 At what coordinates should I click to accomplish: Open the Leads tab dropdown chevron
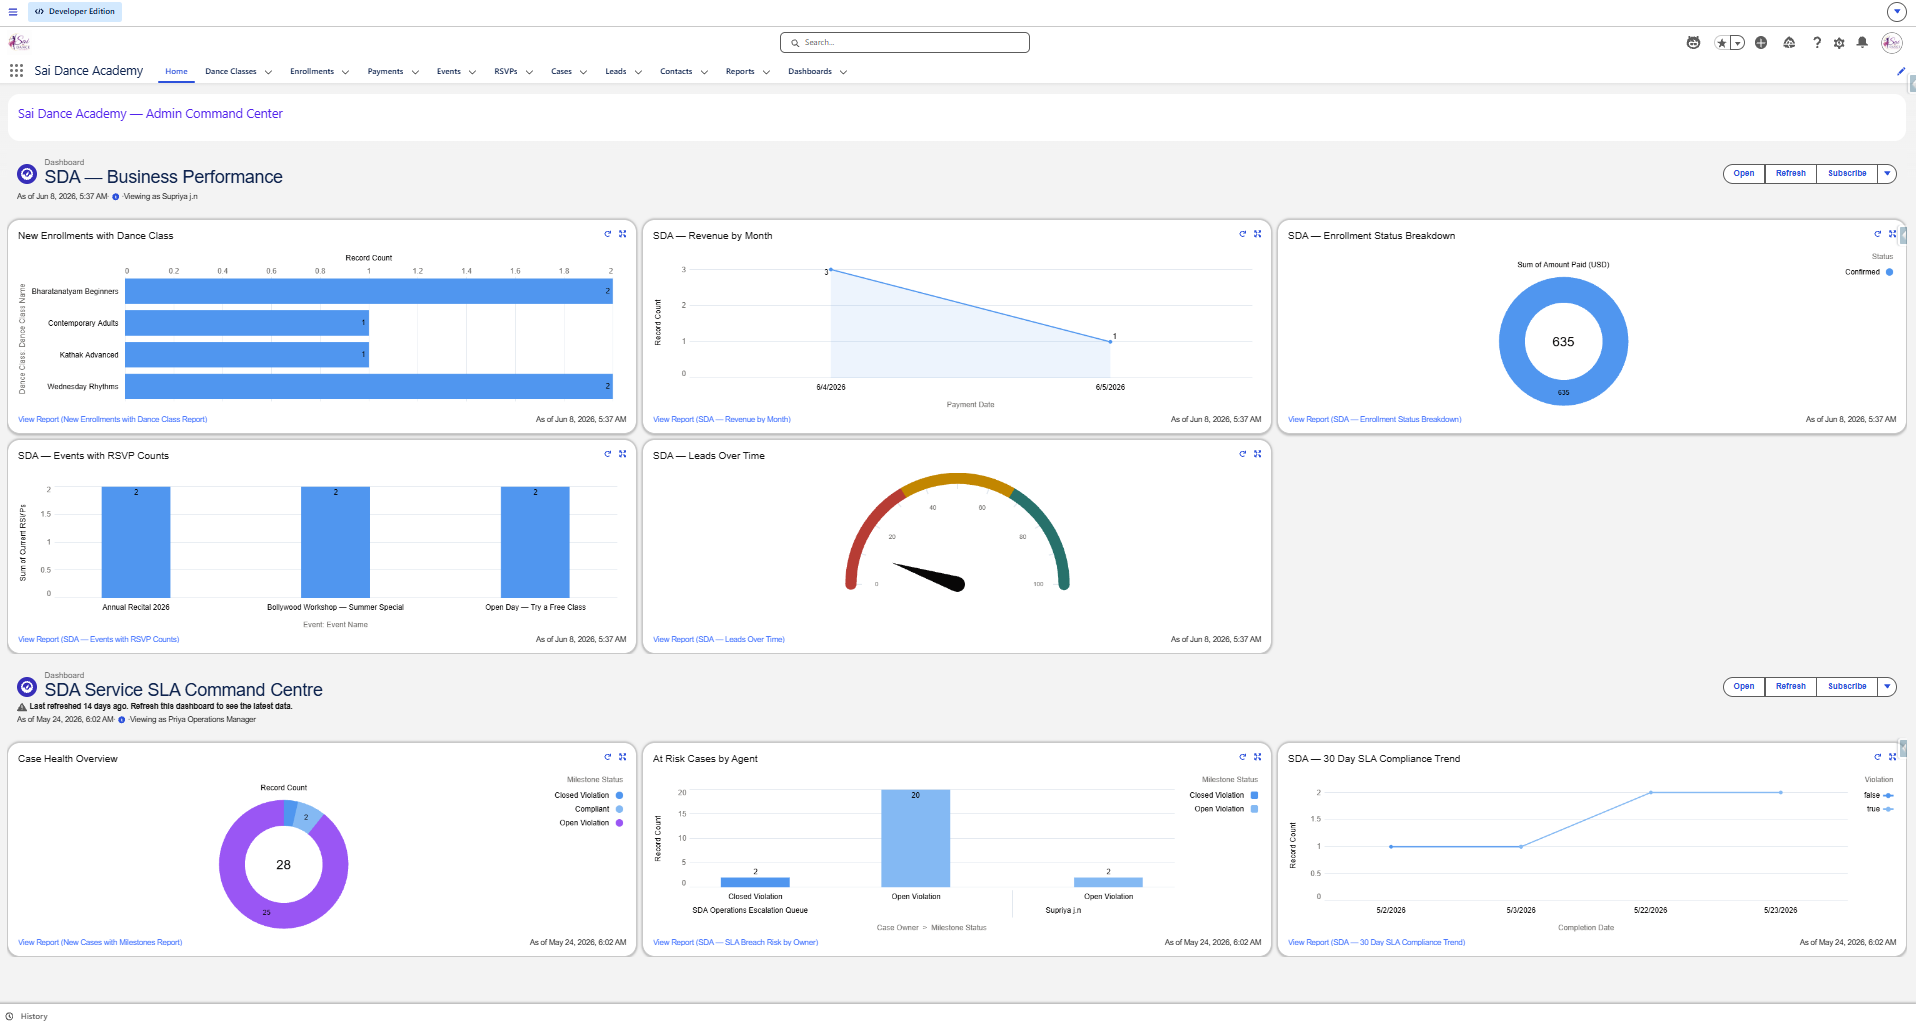pos(638,72)
